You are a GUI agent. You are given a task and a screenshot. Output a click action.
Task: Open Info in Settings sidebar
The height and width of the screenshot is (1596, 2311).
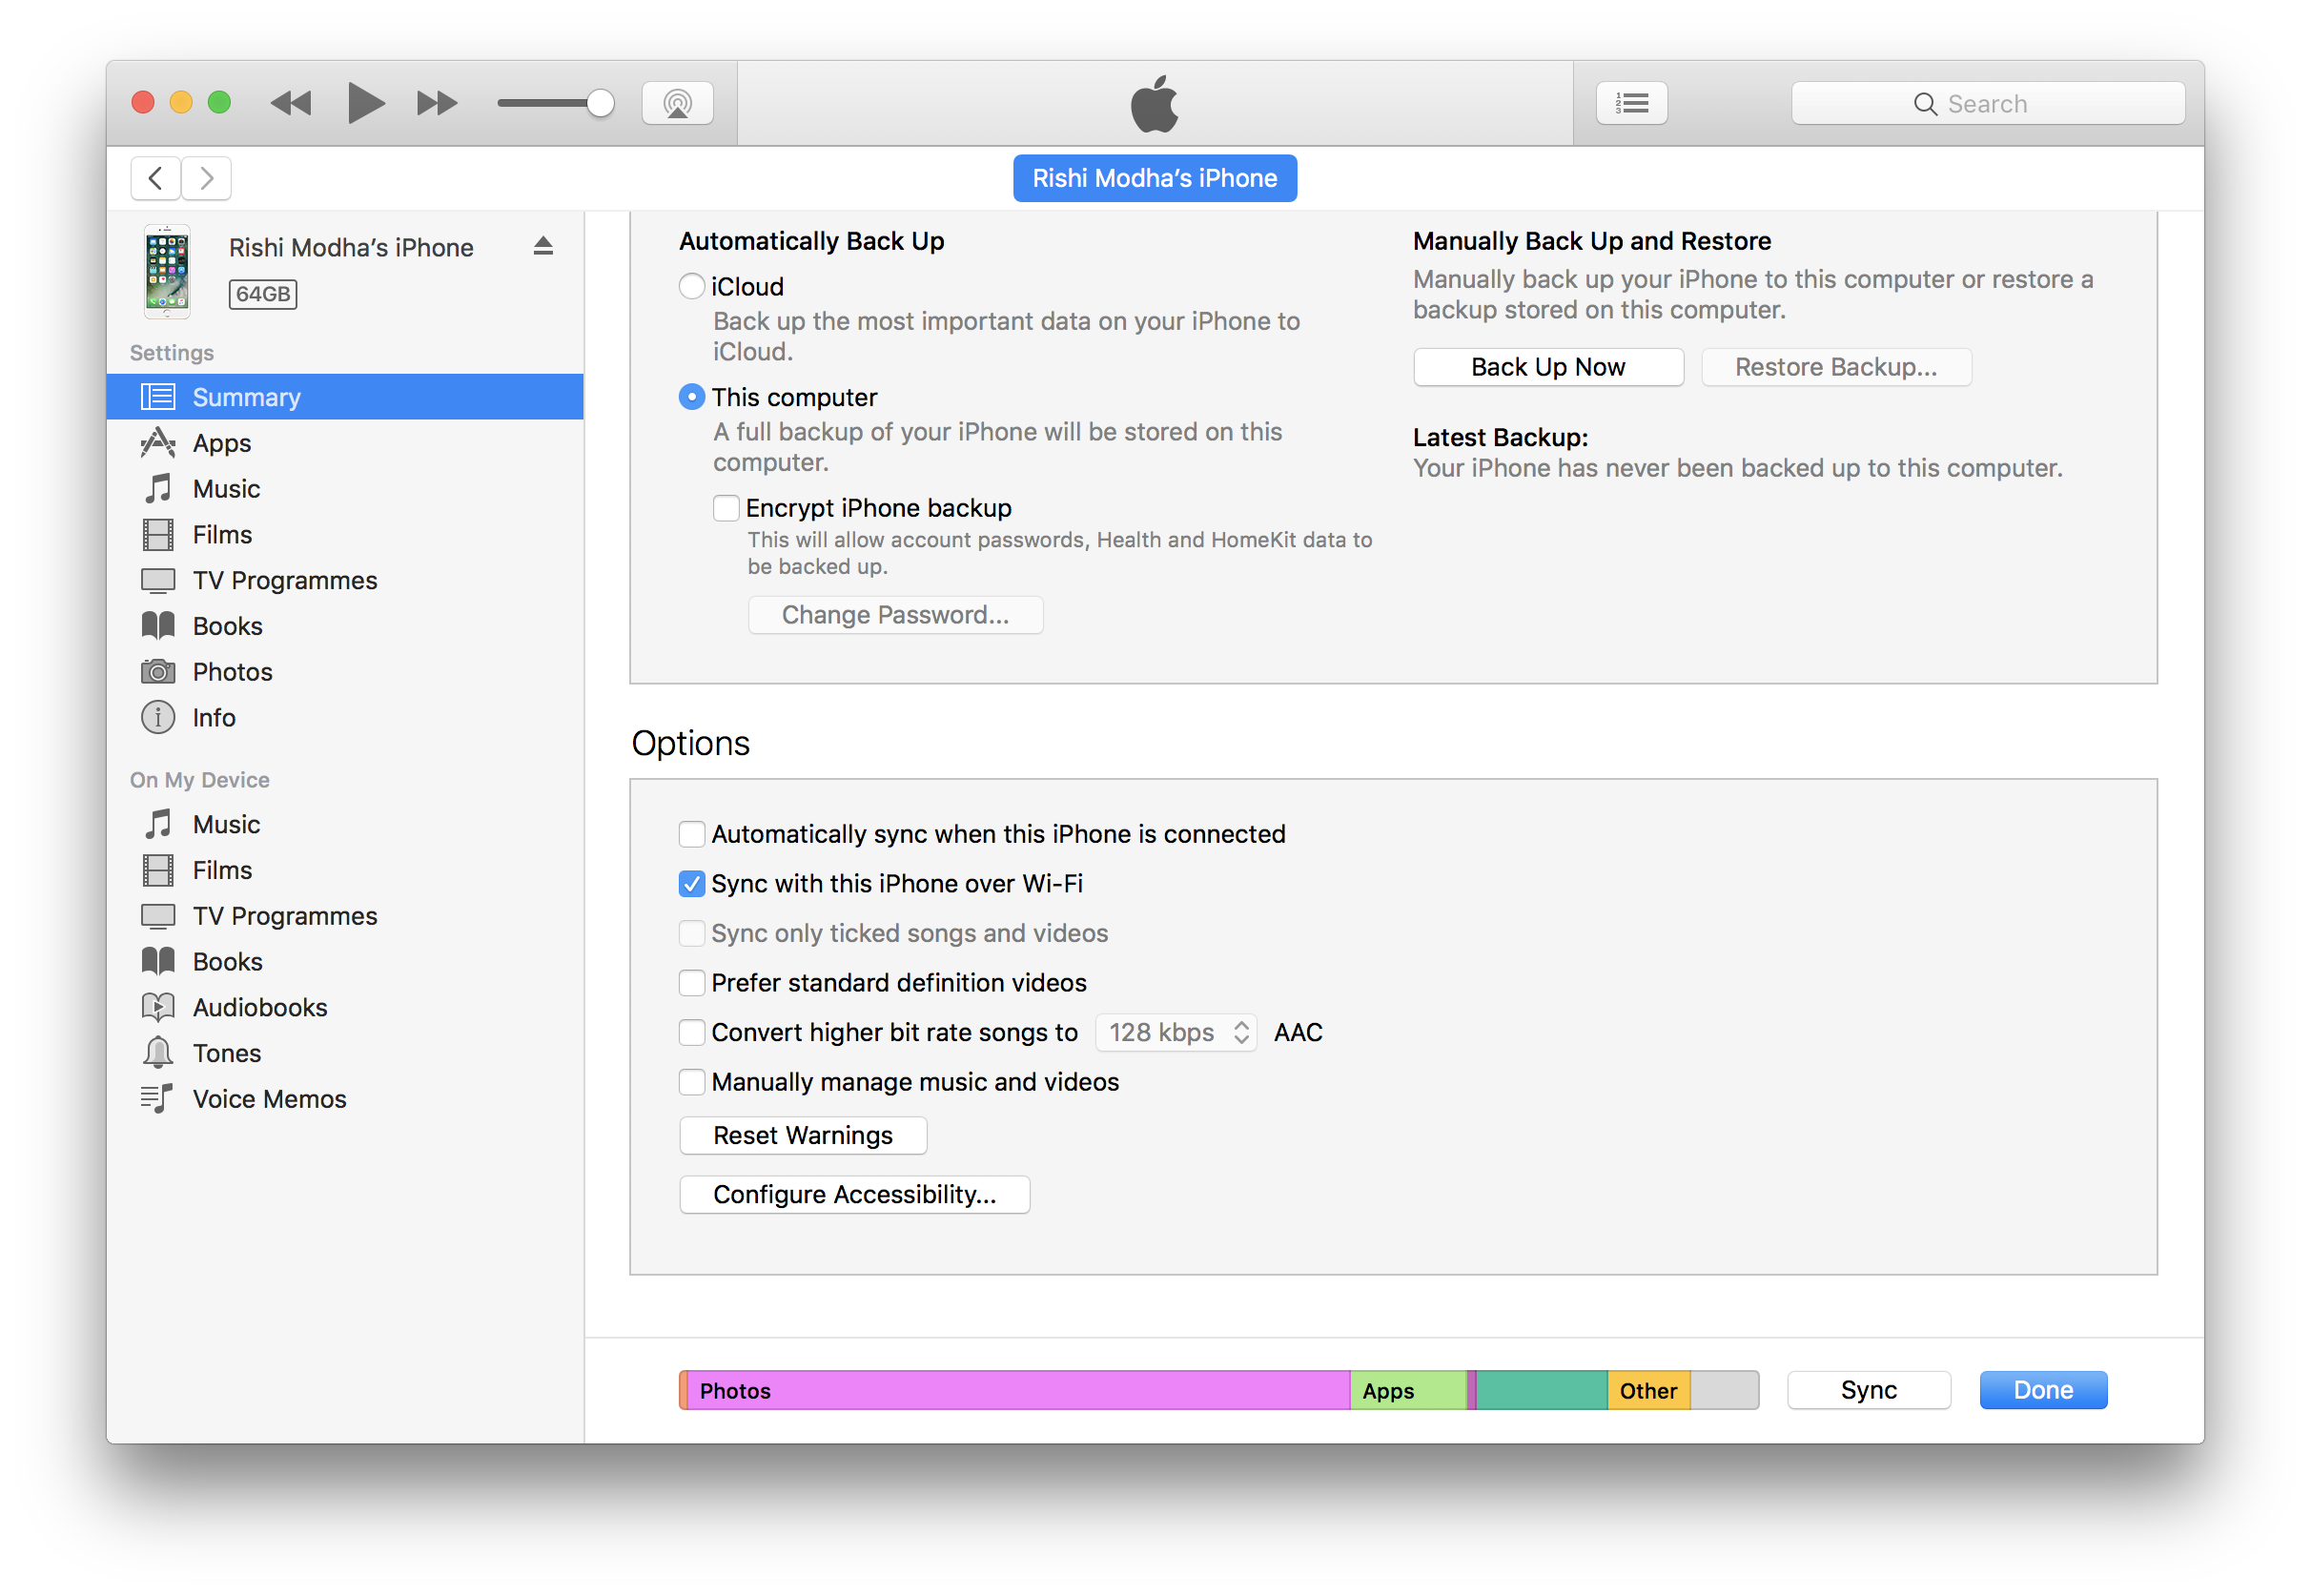tap(345, 718)
